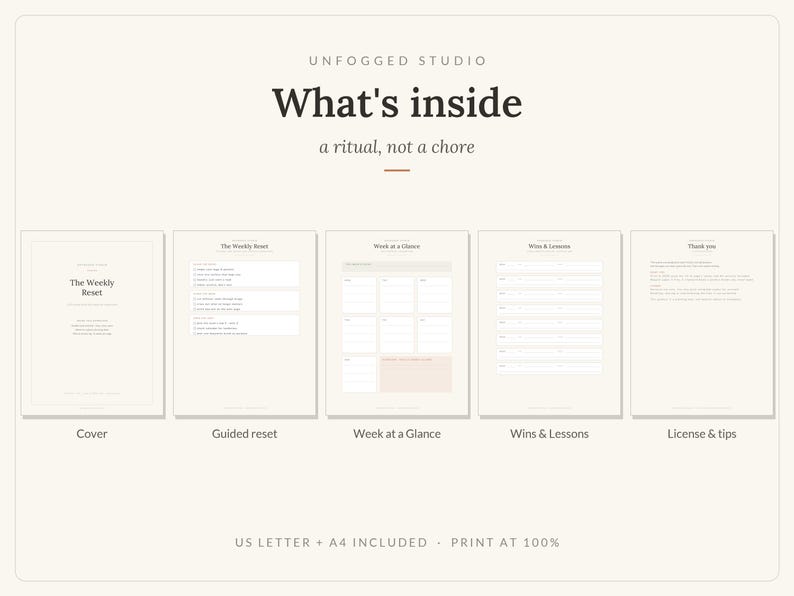Tick first checkbox in Weekly Reset first section

click(x=194, y=269)
